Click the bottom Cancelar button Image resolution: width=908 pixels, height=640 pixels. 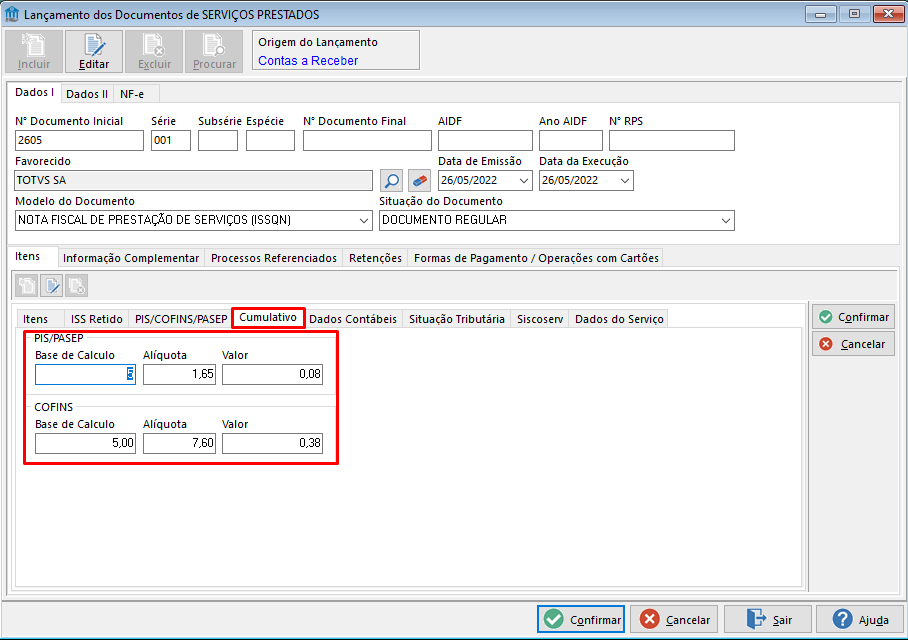click(x=675, y=620)
